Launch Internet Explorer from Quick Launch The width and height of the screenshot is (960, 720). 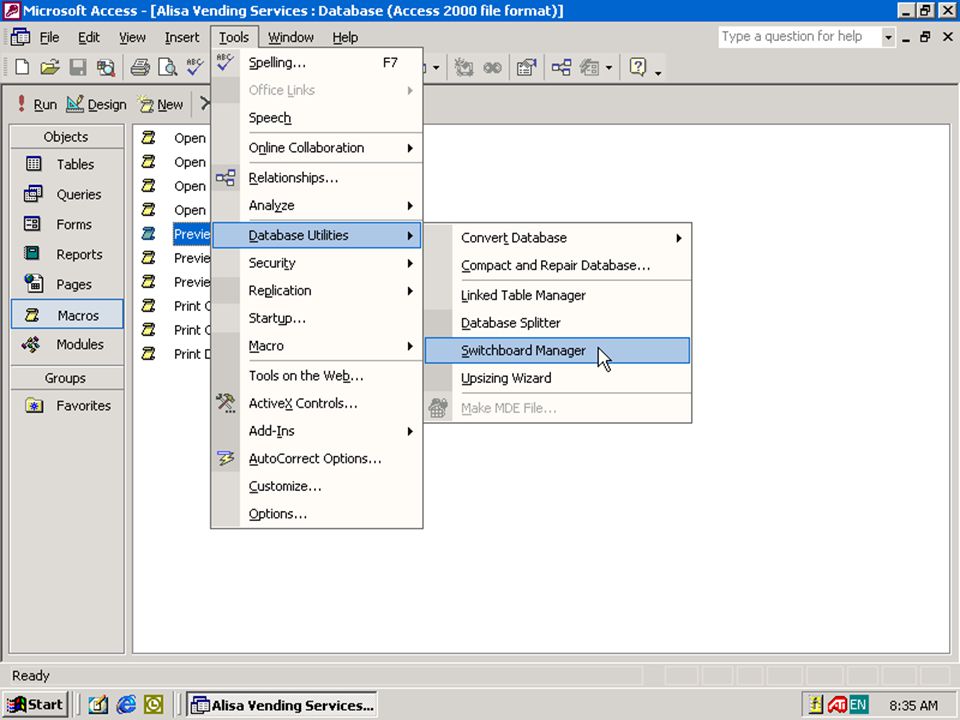pos(126,705)
